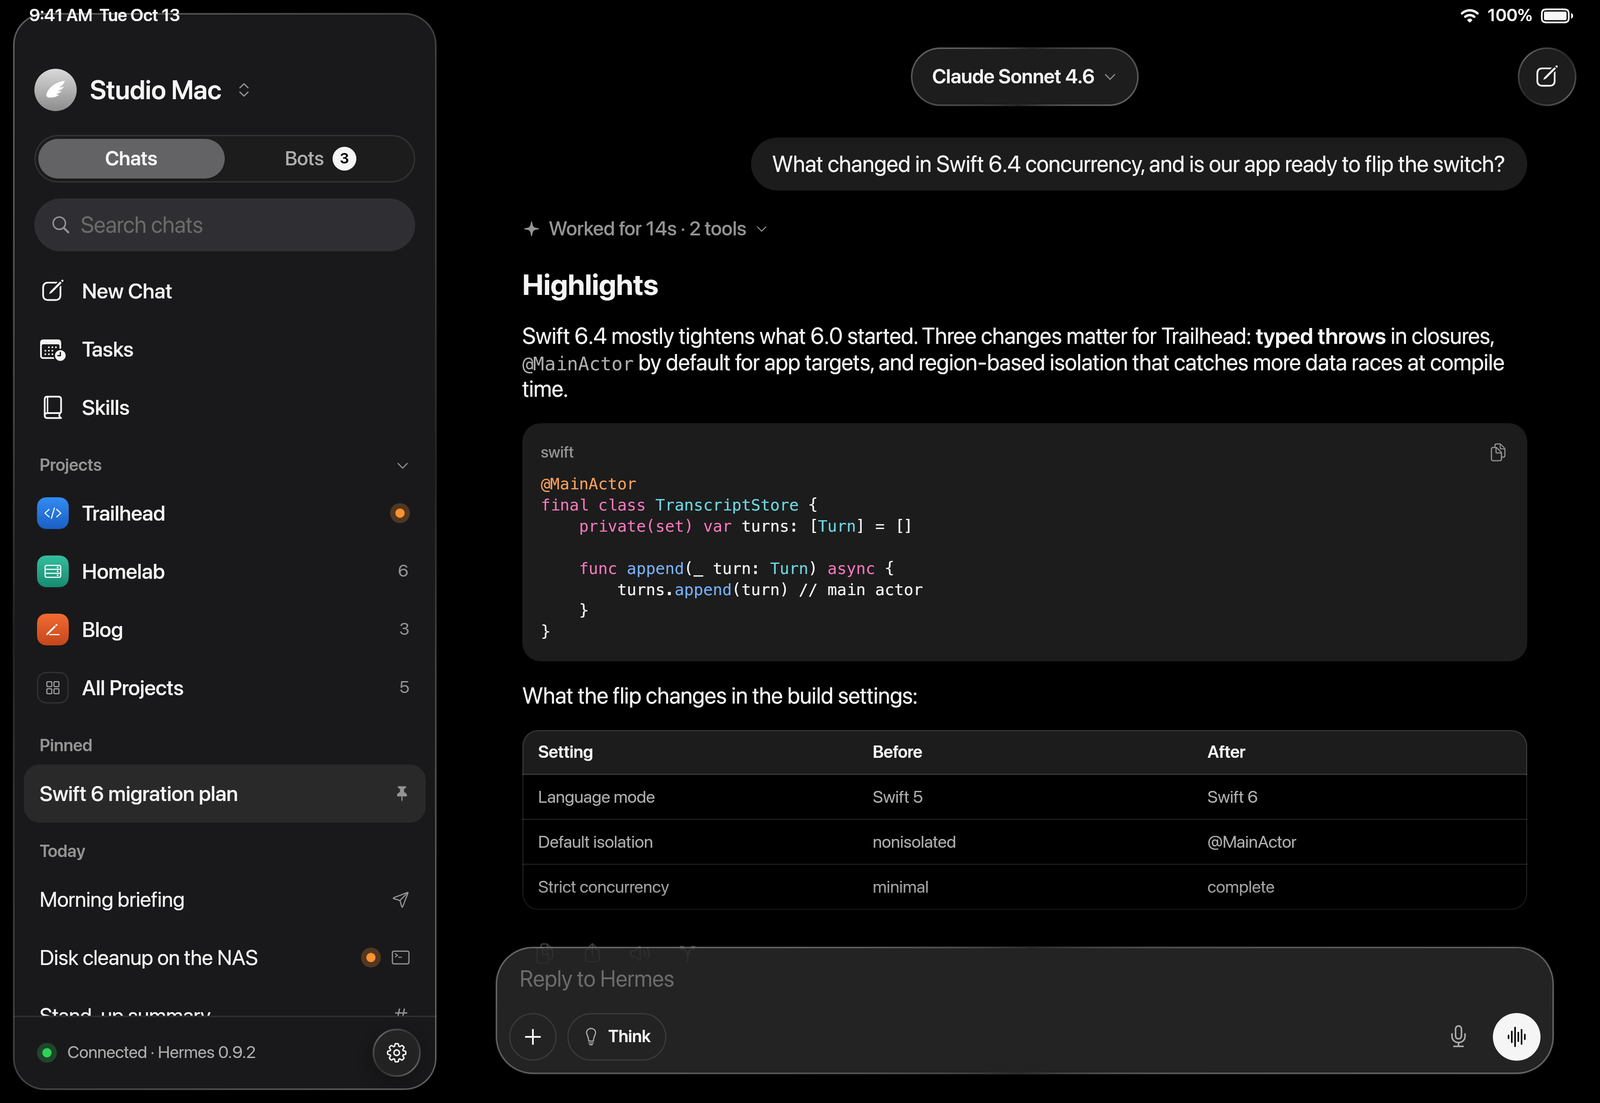Click the Connected · Hermes 0.9.2 status text

coord(161,1052)
